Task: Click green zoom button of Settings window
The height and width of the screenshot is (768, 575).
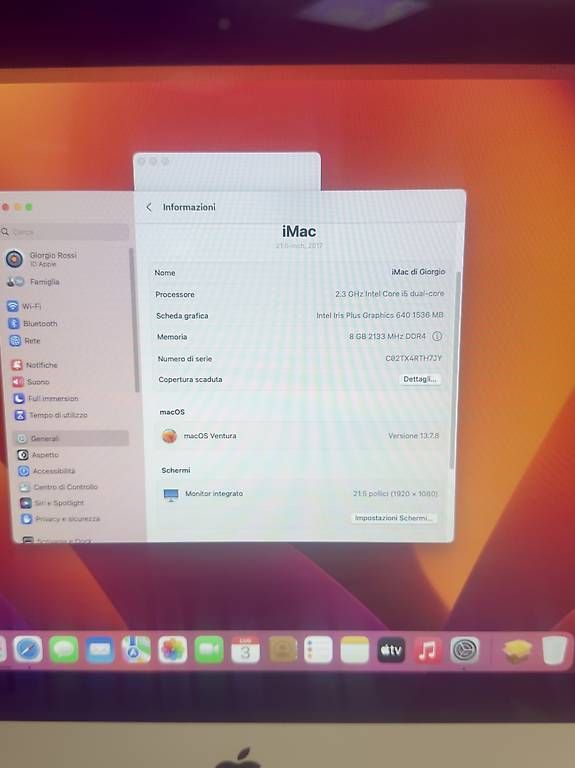Action: click(x=29, y=207)
